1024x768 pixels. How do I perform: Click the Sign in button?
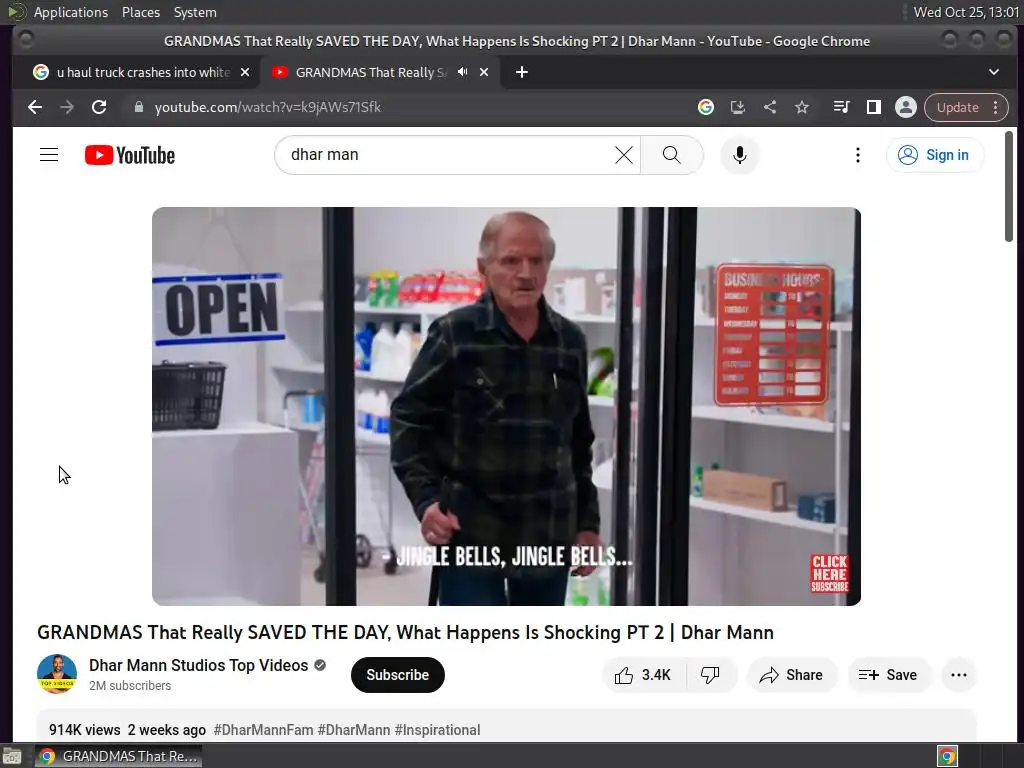[934, 155]
